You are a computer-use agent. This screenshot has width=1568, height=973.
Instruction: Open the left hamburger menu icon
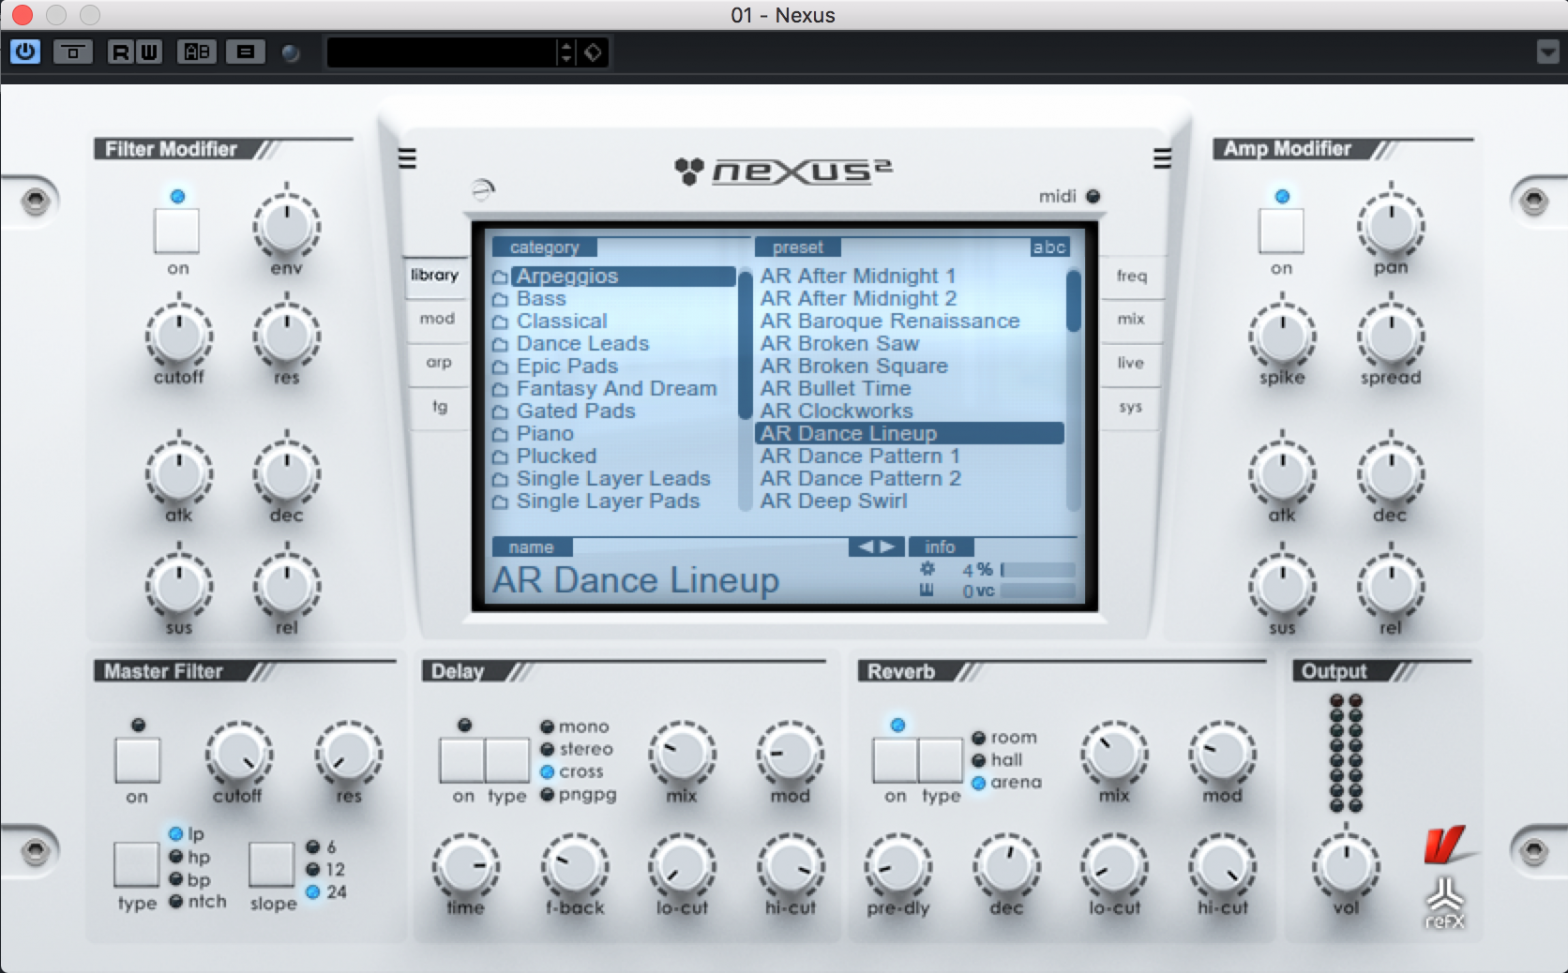407,158
